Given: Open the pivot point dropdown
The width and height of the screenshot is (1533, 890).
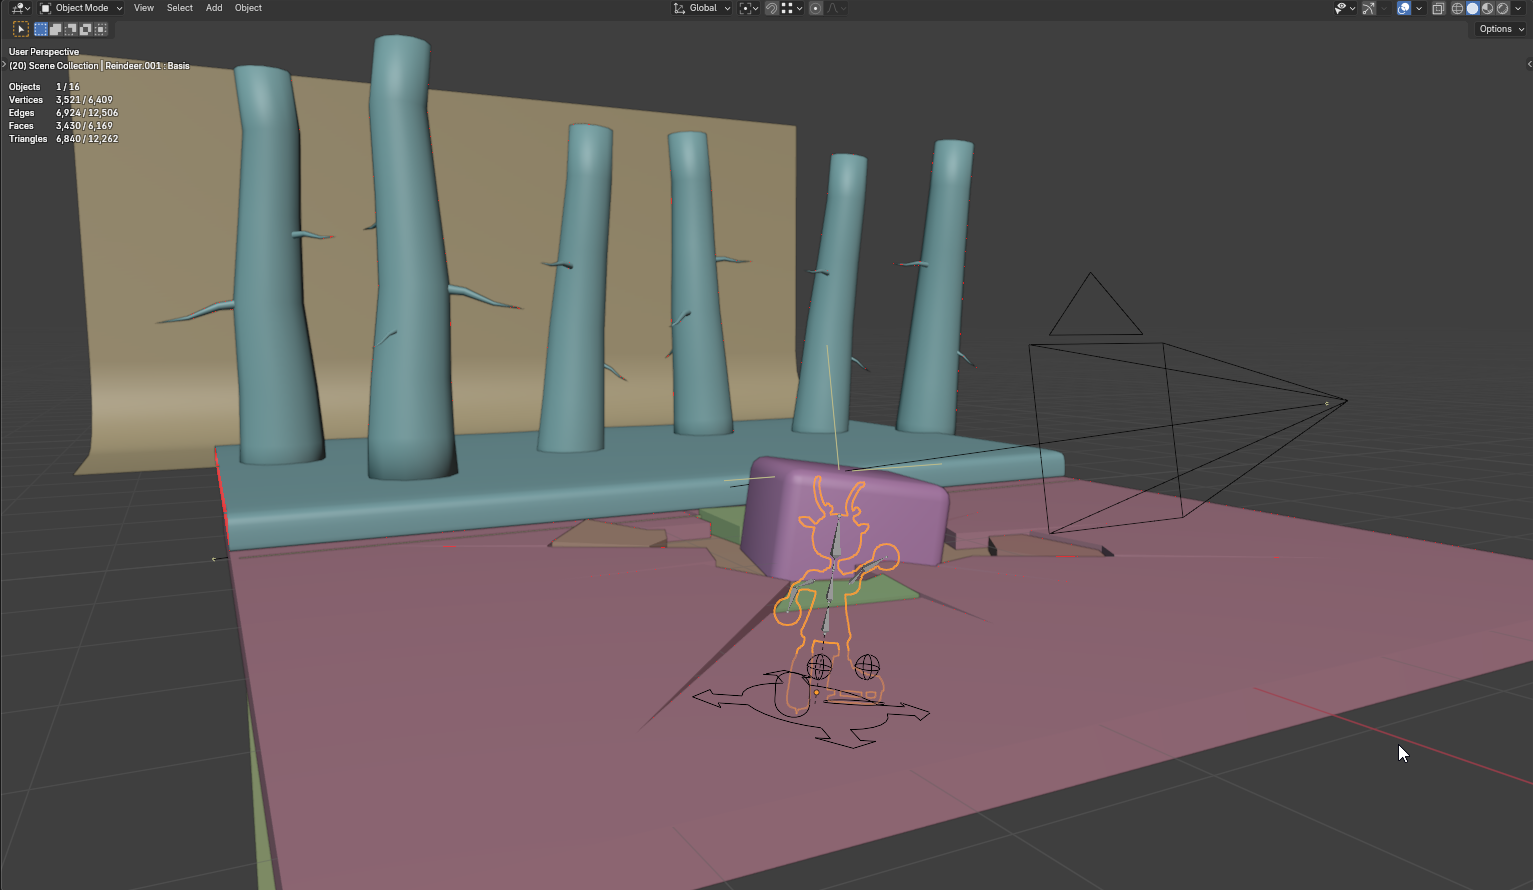Looking at the screenshot, I should point(749,8).
